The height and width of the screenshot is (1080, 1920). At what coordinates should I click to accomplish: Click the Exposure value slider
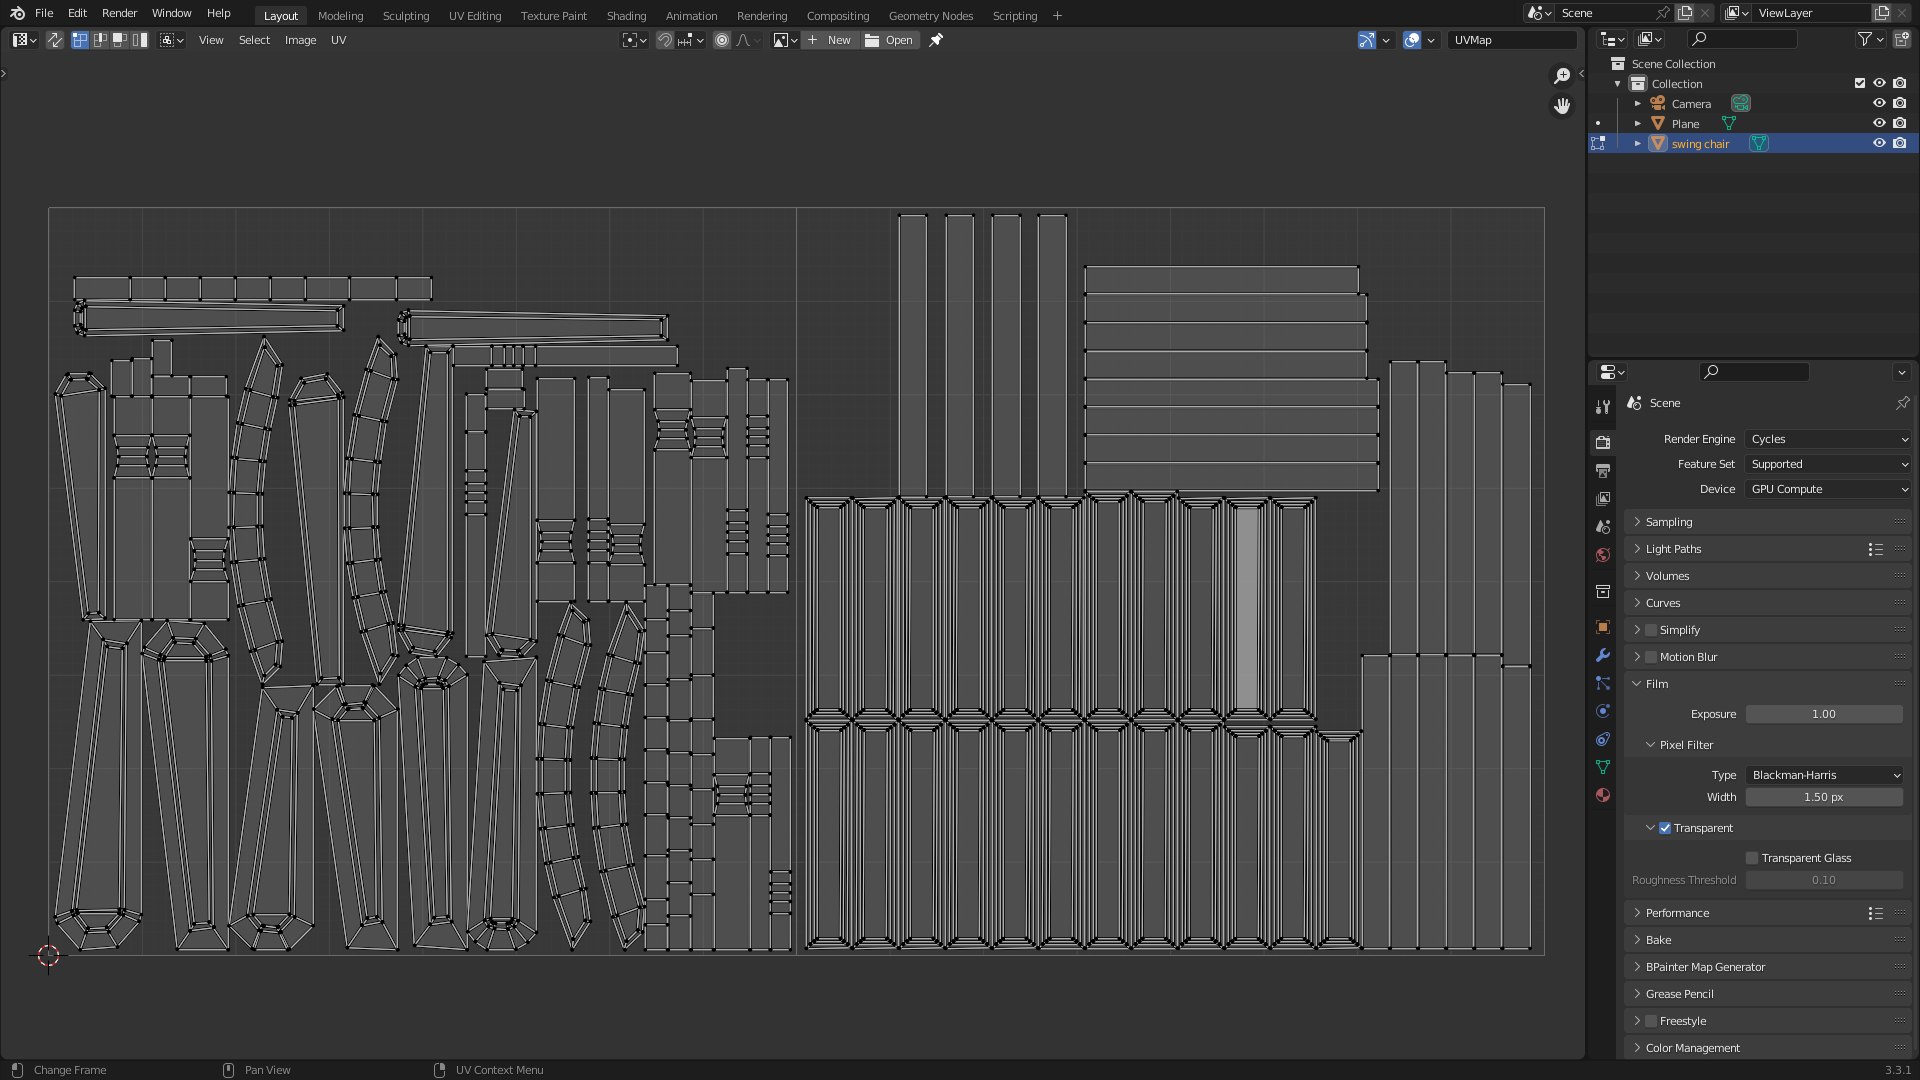tap(1823, 714)
